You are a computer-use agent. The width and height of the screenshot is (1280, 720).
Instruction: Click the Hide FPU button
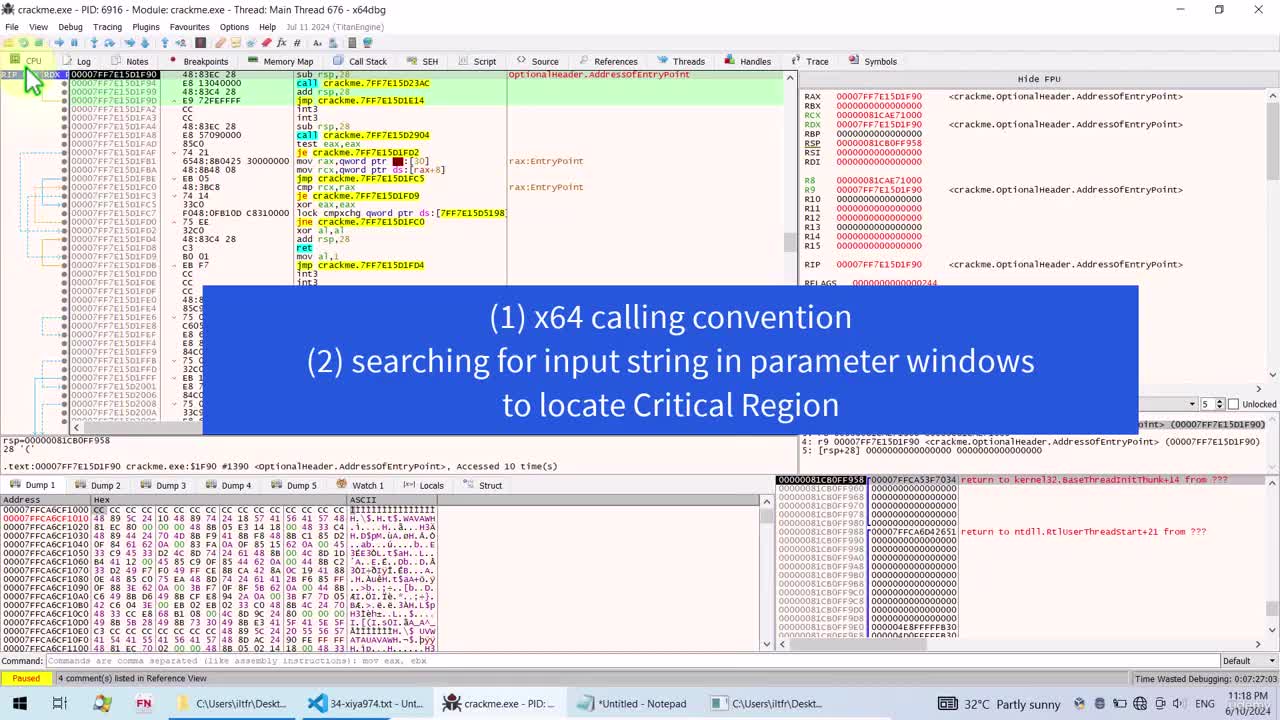(1038, 79)
